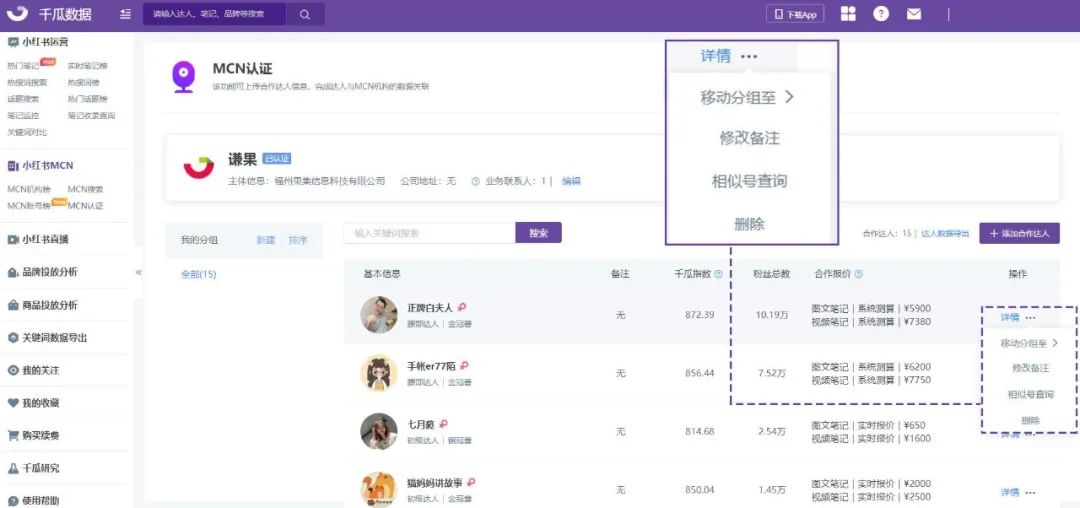Click help icon beside 千瓜指数 column header
Image resolution: width=1080 pixels, height=508 pixels.
718,274
